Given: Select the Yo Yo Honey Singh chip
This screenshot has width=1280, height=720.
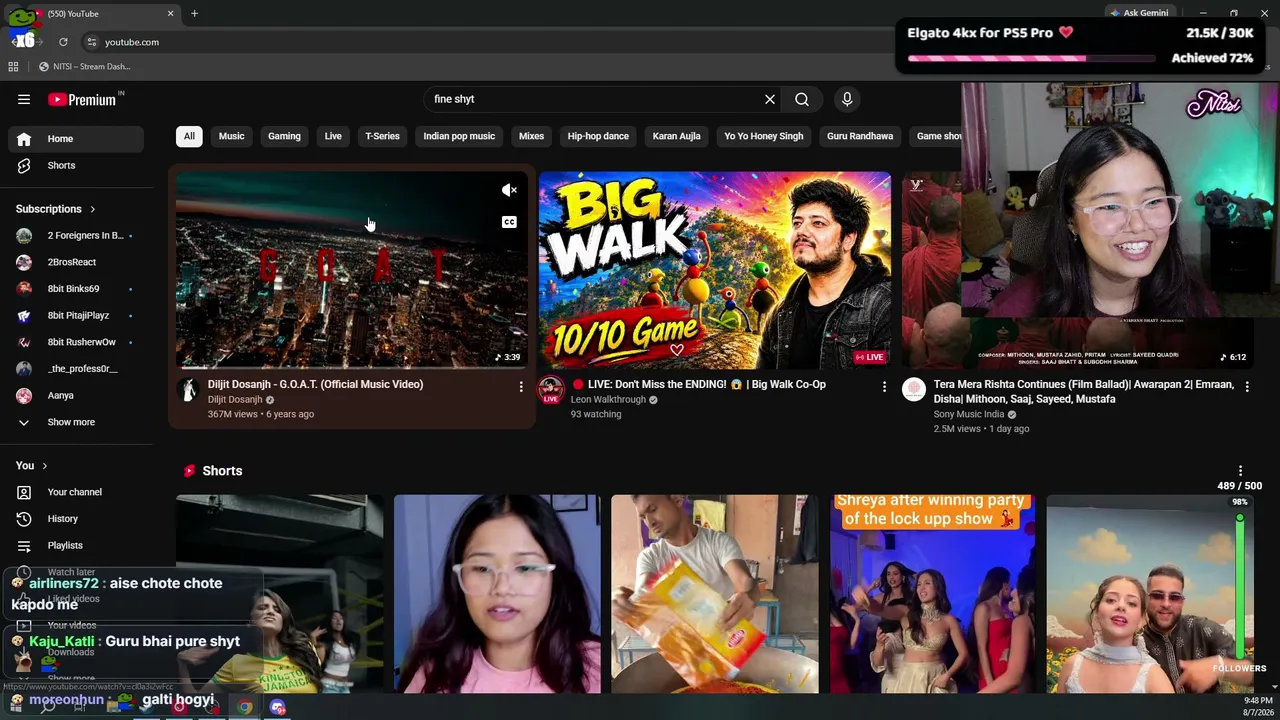Looking at the screenshot, I should click(x=764, y=136).
